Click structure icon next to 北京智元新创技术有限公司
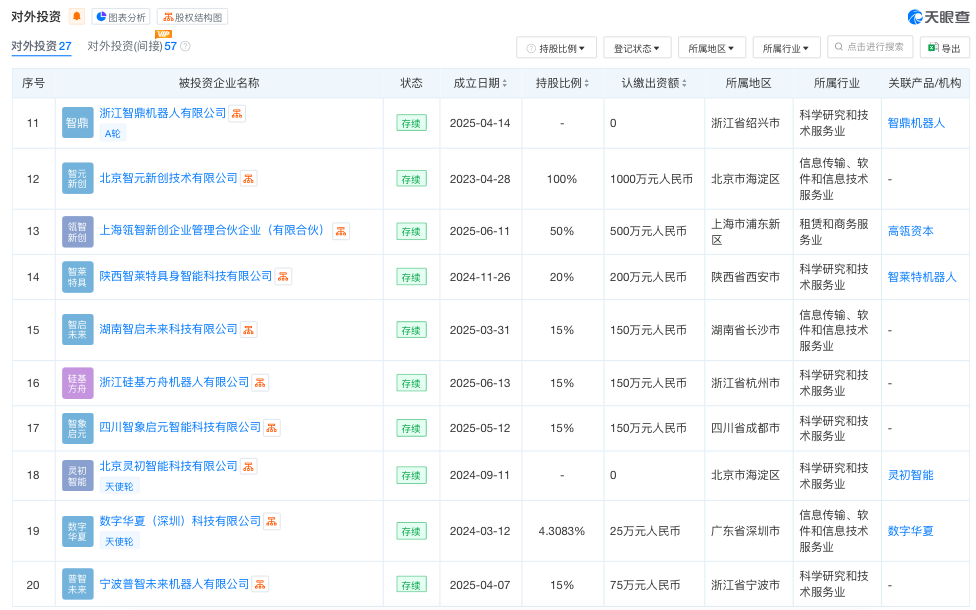Image resolution: width=976 pixels, height=610 pixels. click(248, 178)
